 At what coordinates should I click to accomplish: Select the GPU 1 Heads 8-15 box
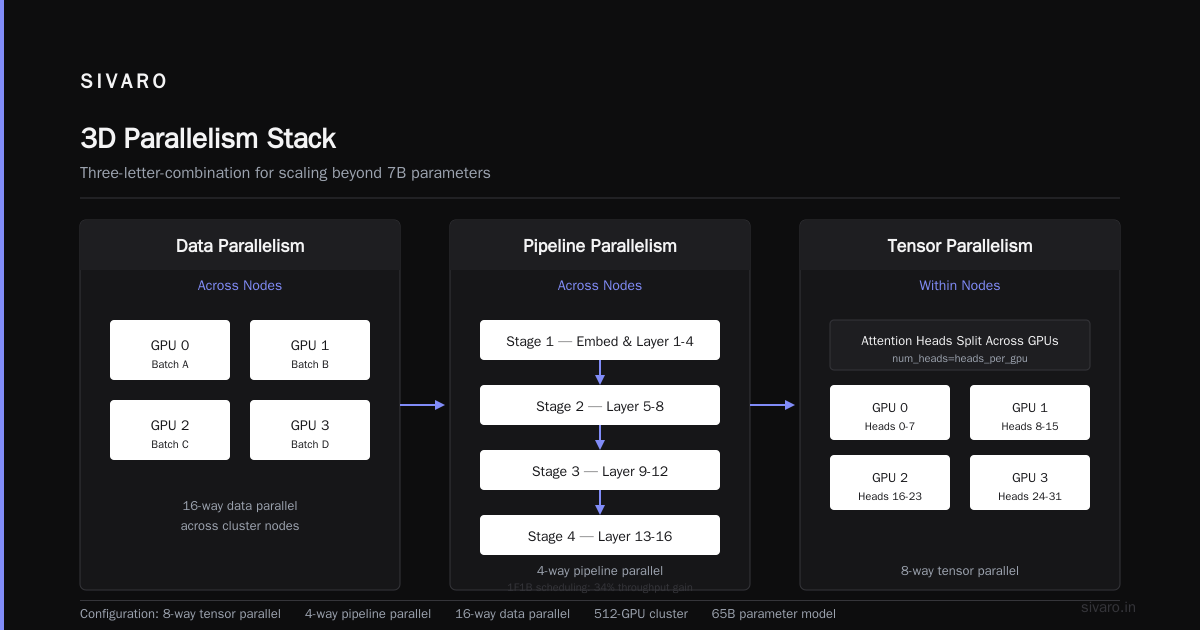point(1030,415)
